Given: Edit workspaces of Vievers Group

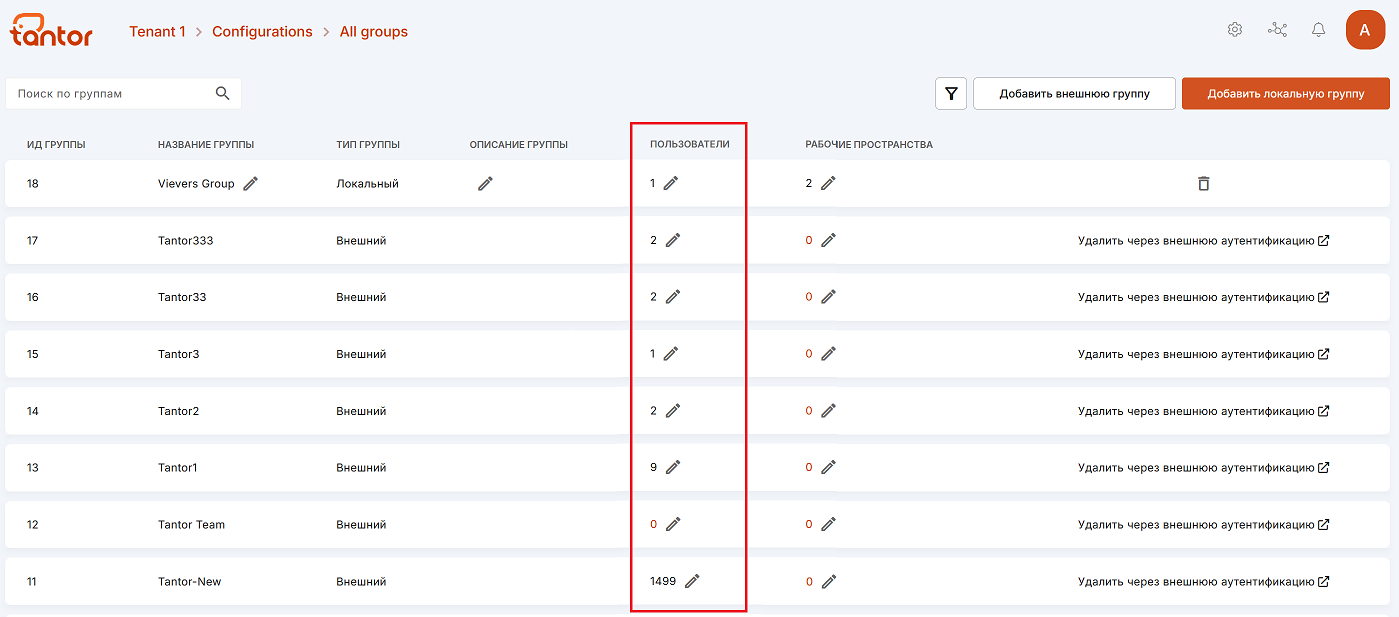Looking at the screenshot, I should coord(828,183).
